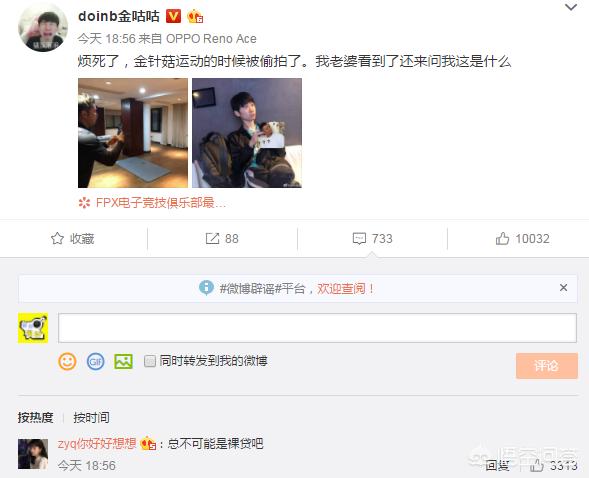Expand the post options chevron
The height and width of the screenshot is (478, 589).
[571, 7]
